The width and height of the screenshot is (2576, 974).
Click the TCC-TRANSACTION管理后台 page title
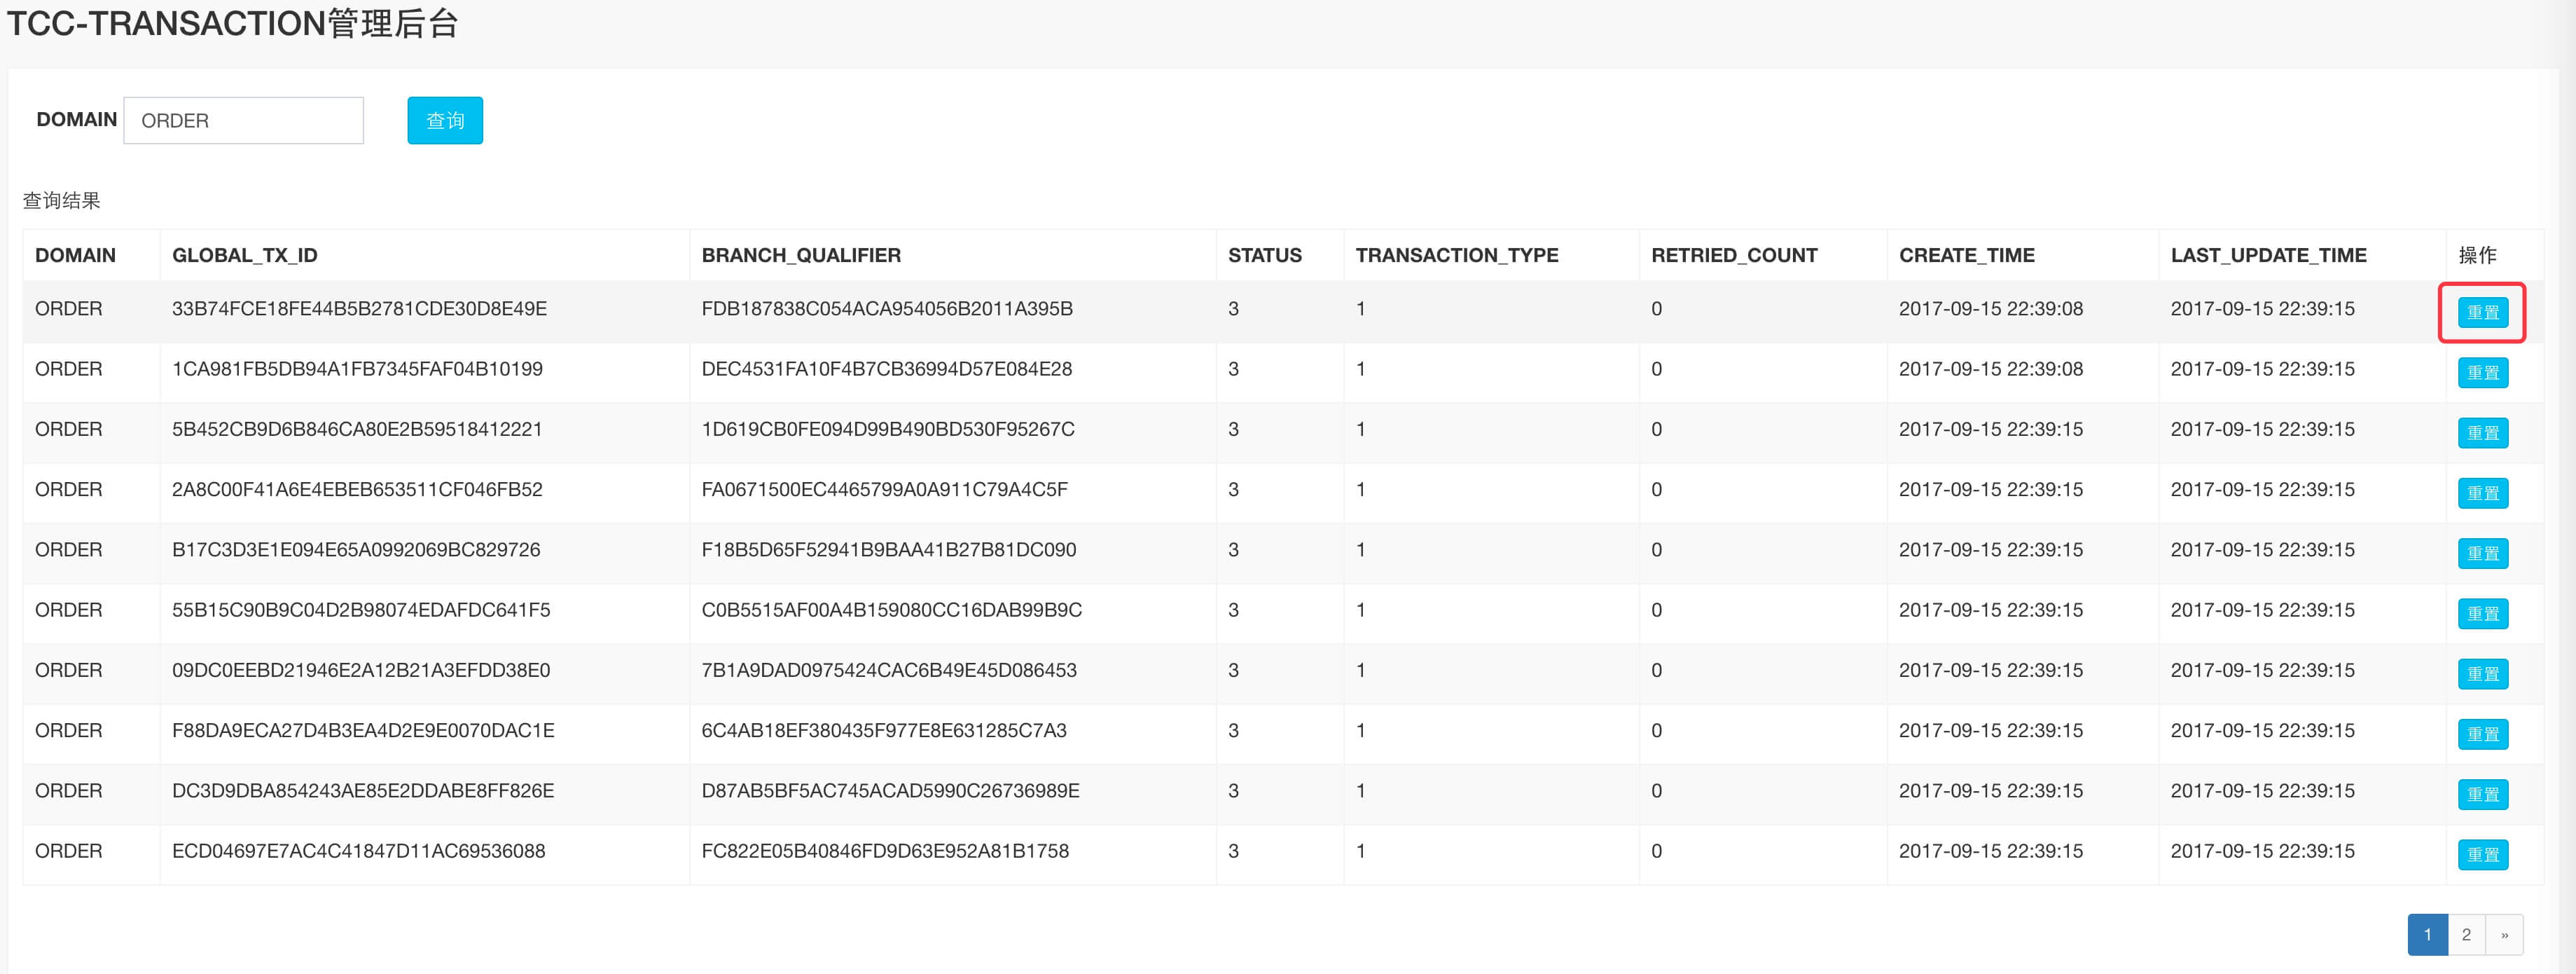[232, 23]
